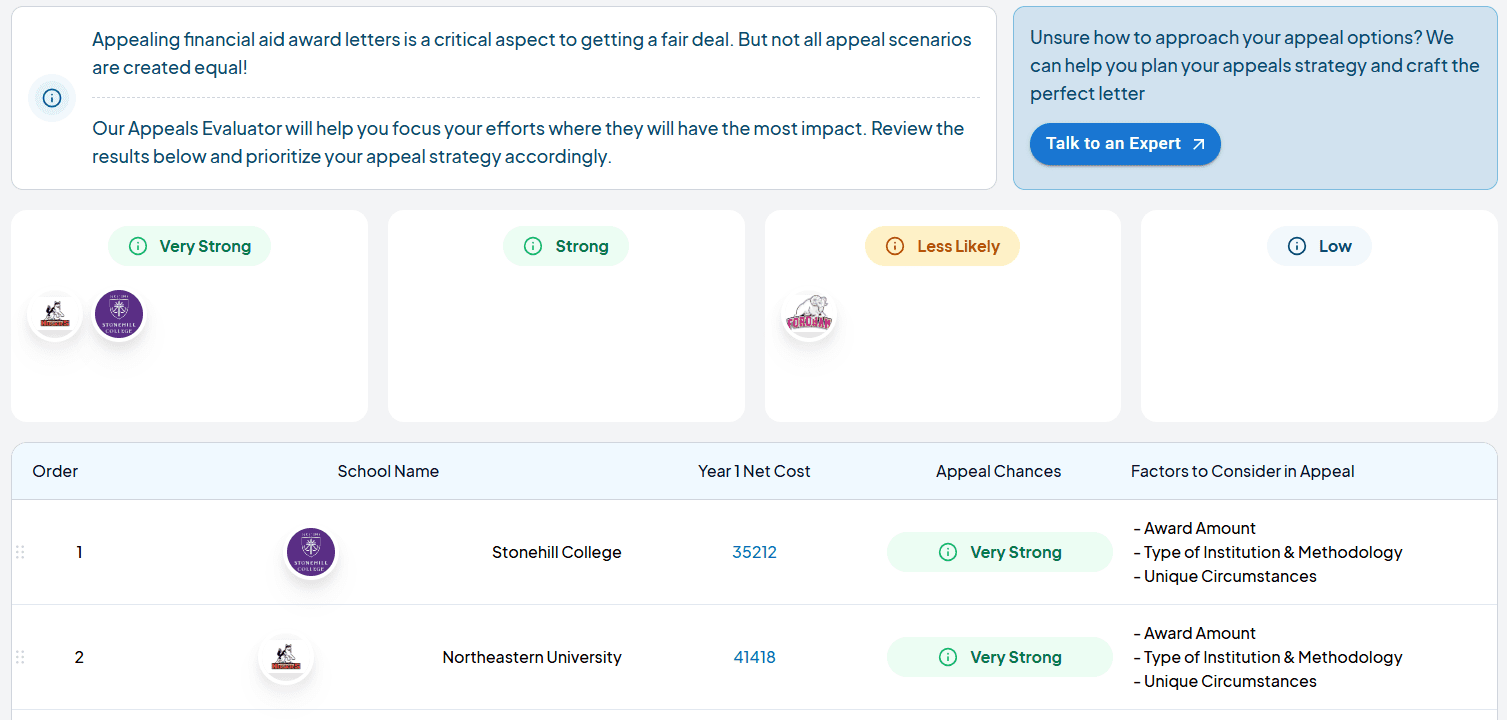1507x720 pixels.
Task: Click the drag handle on row 1
Action: point(20,552)
